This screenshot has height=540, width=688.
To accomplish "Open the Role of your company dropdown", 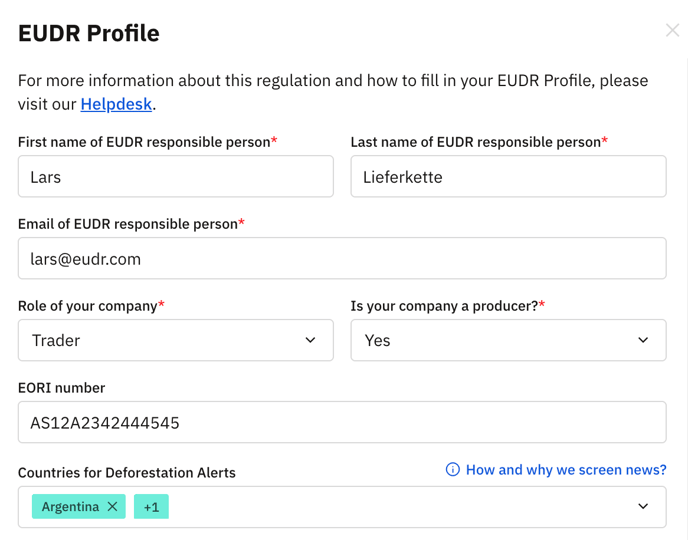I will pos(175,341).
